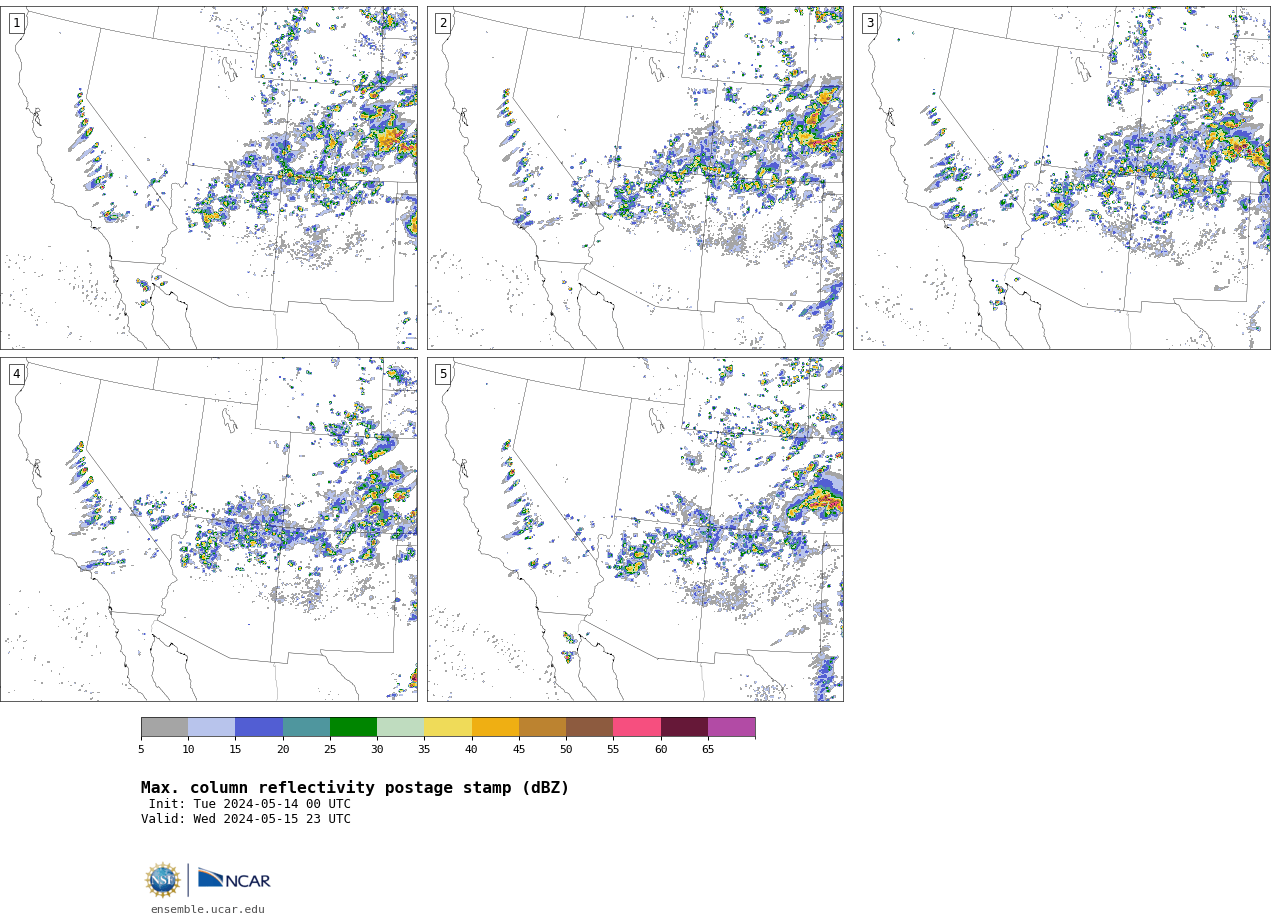Click the gray 5-10 dBZ swatch
The image size is (1280, 920).
[164, 727]
